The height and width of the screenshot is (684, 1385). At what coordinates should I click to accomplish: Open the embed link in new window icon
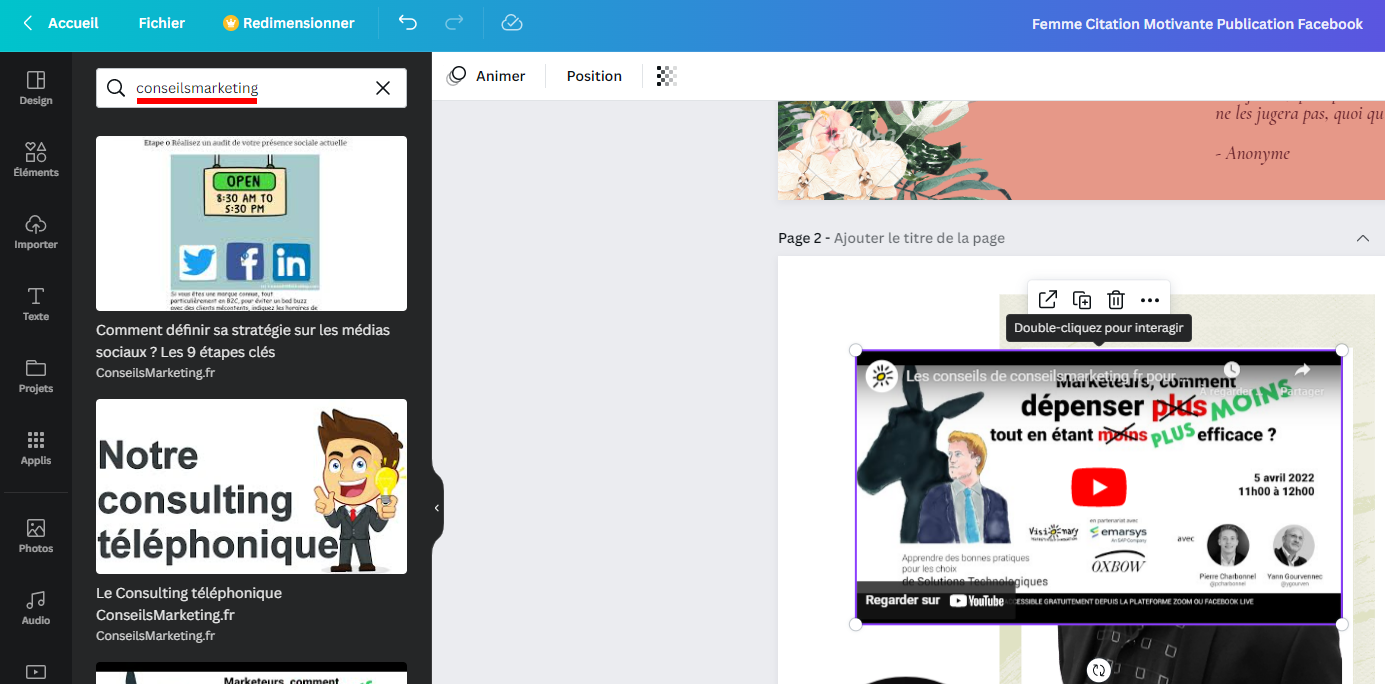(x=1048, y=300)
